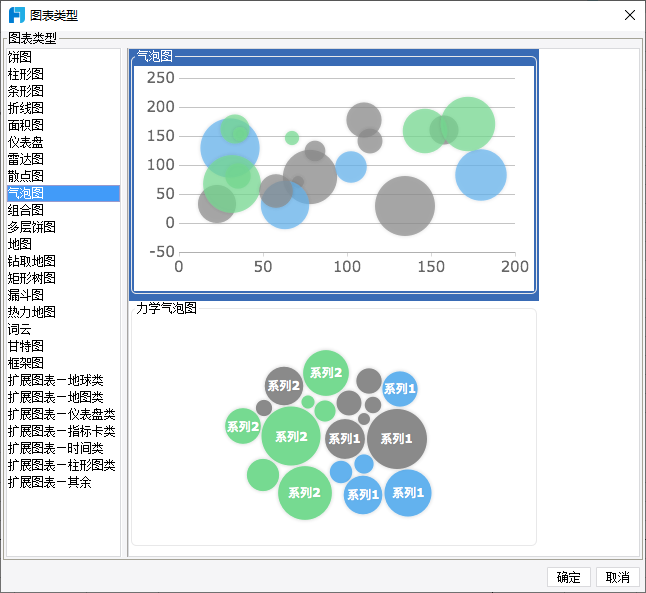Select 地图 chart type

[x=63, y=244]
